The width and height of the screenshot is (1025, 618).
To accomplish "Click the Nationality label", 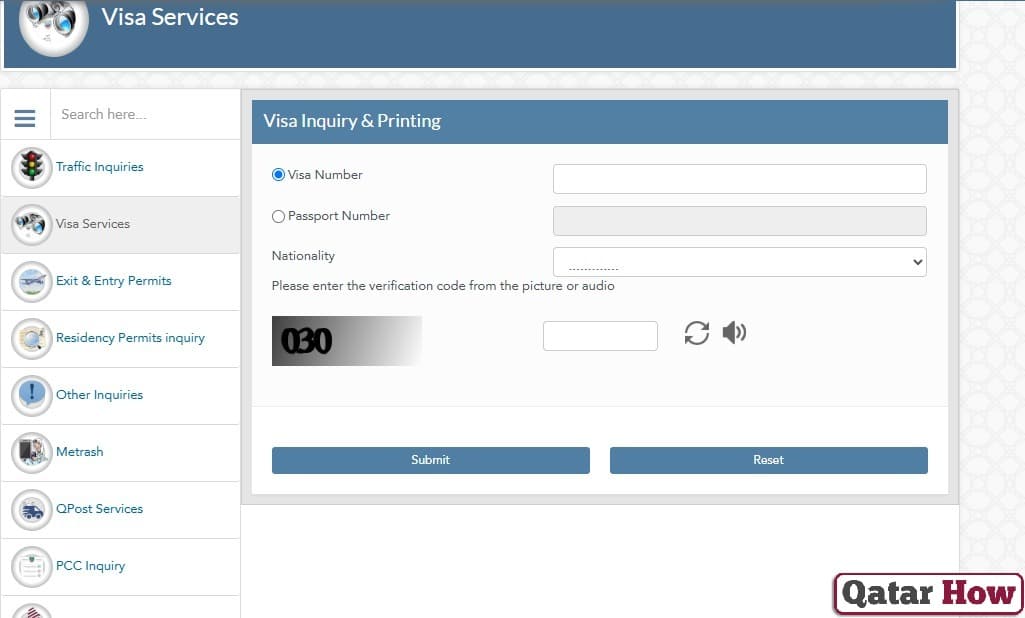I will click(x=303, y=256).
